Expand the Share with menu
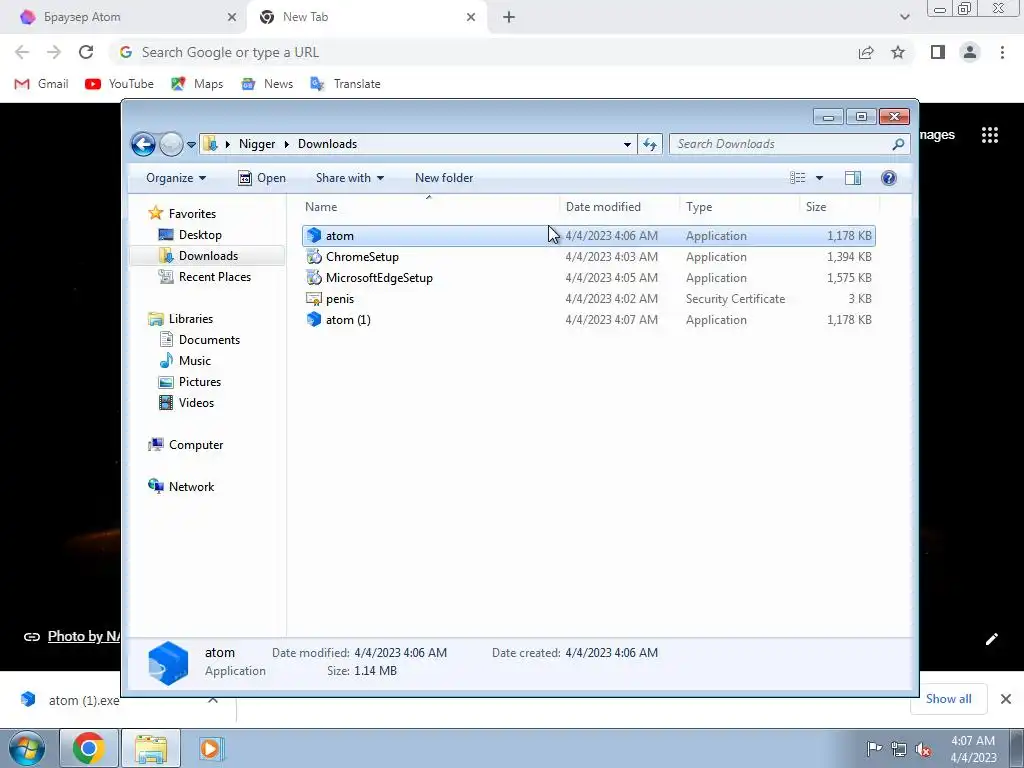1024x768 pixels. pos(349,178)
